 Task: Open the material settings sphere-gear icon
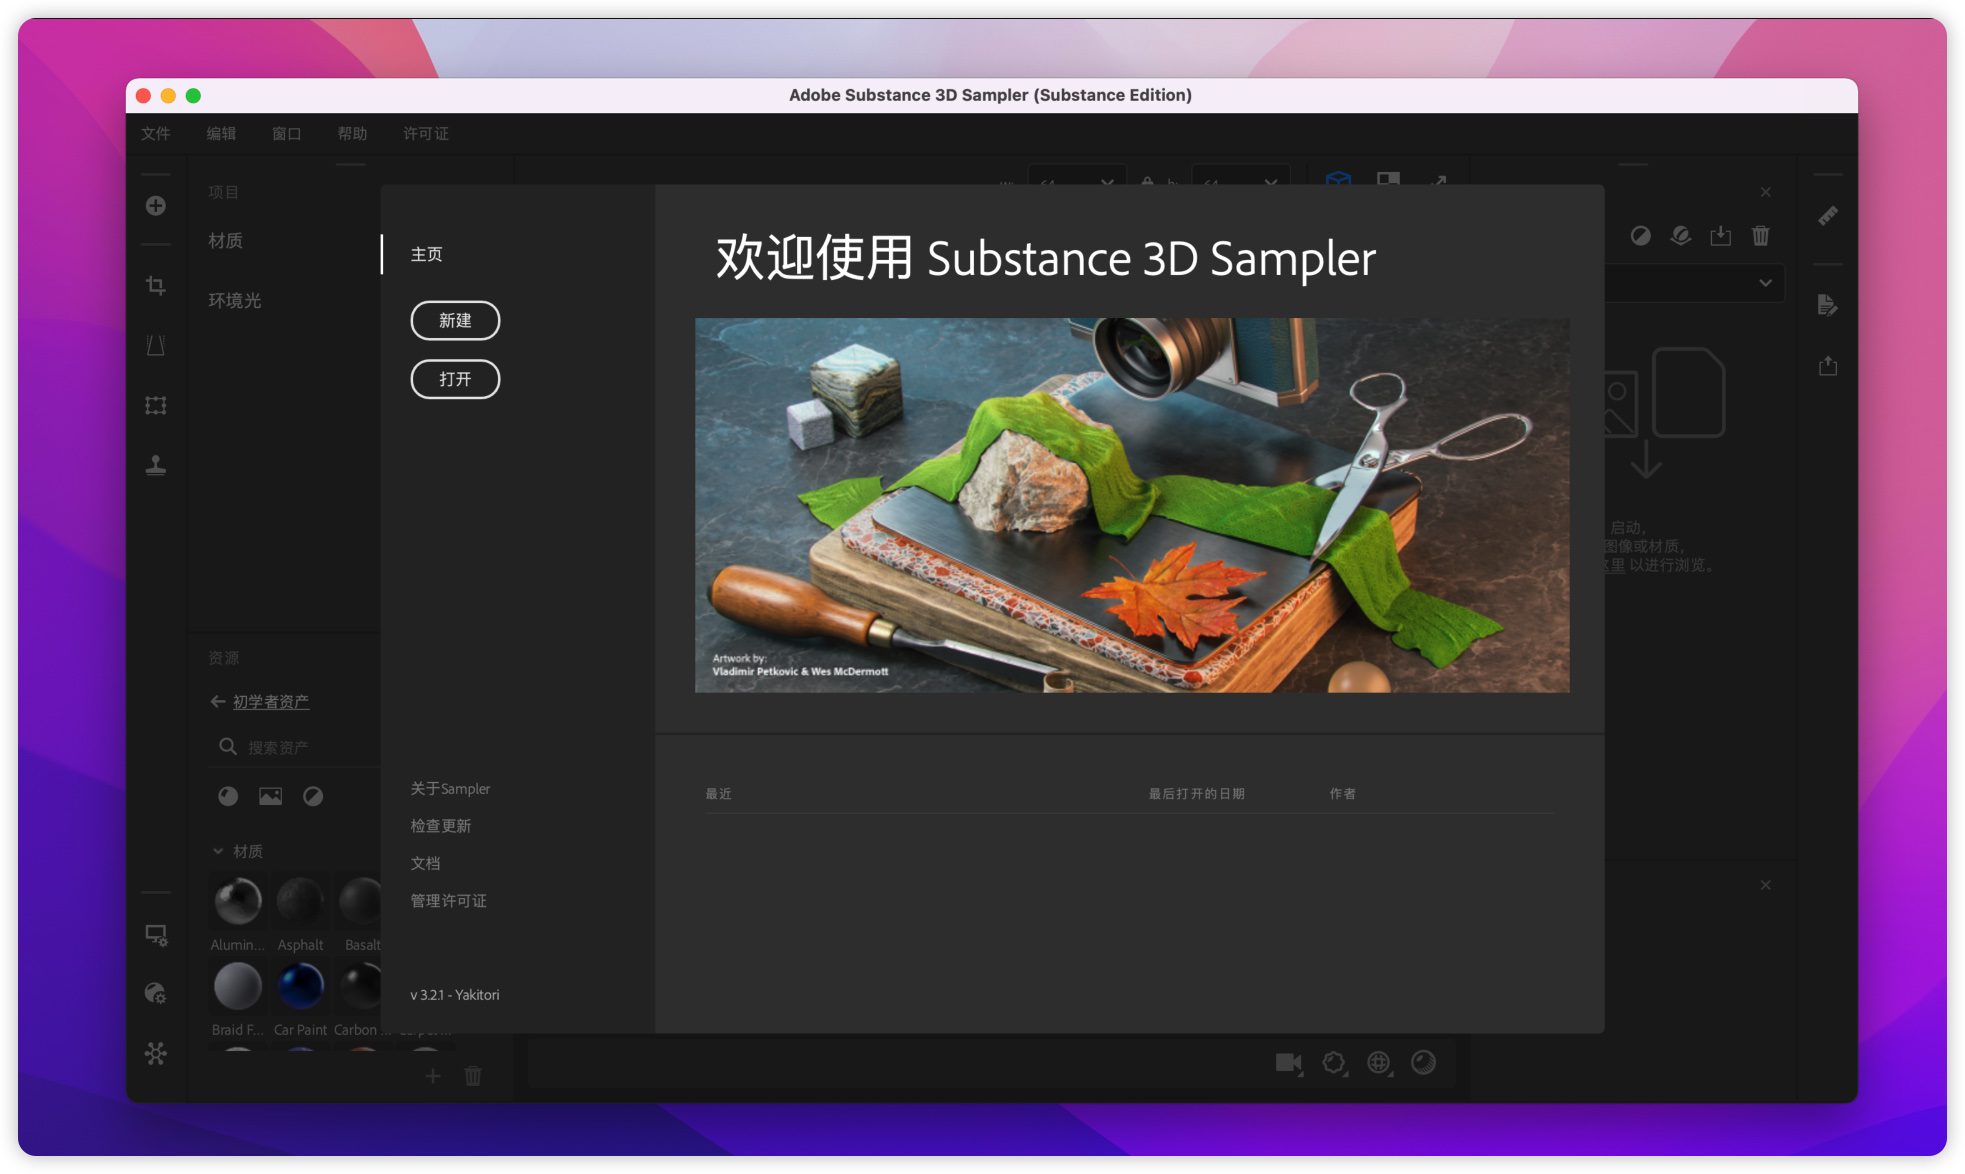click(156, 993)
